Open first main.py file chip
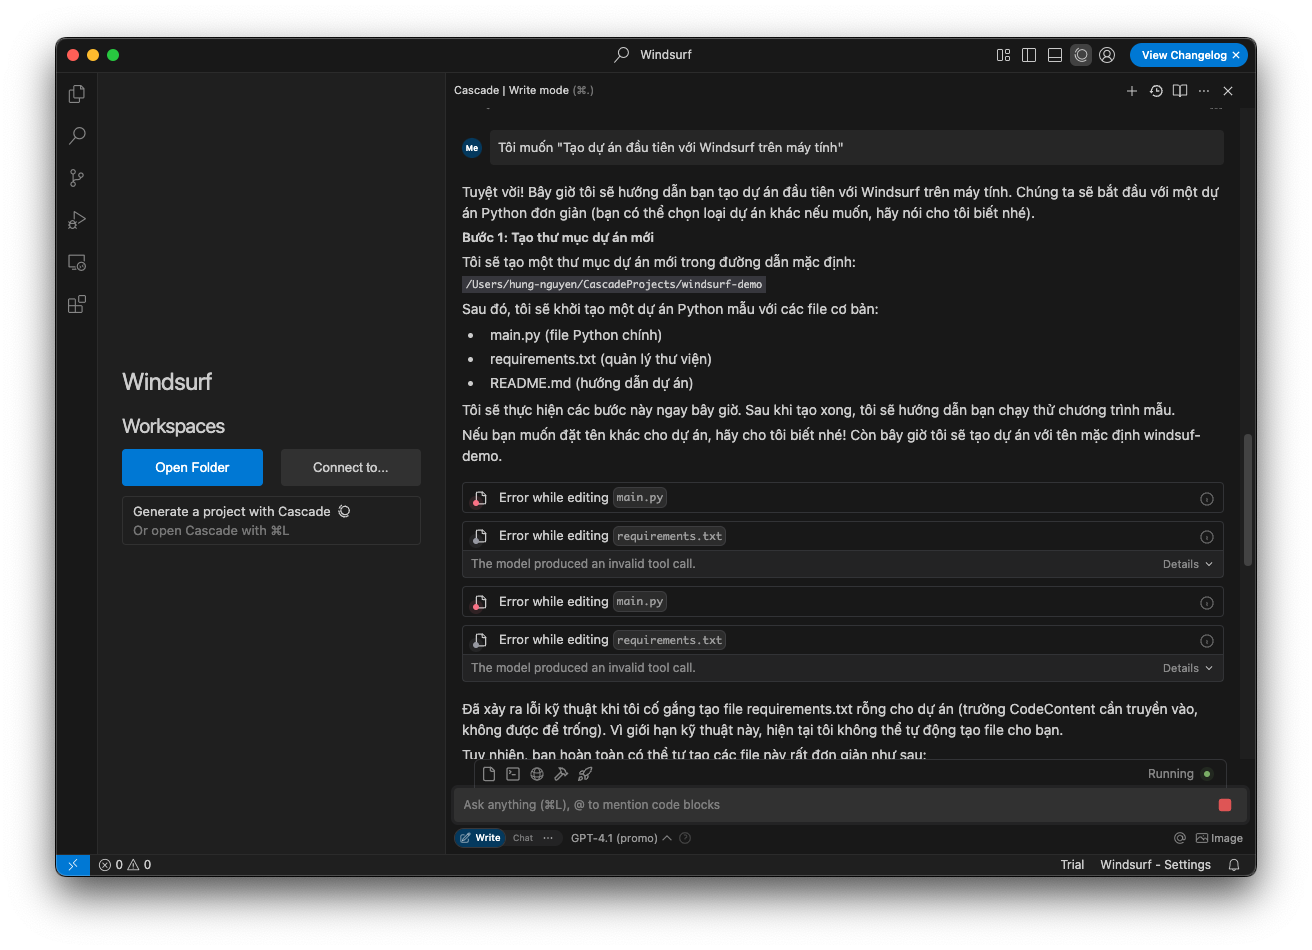 (x=640, y=498)
